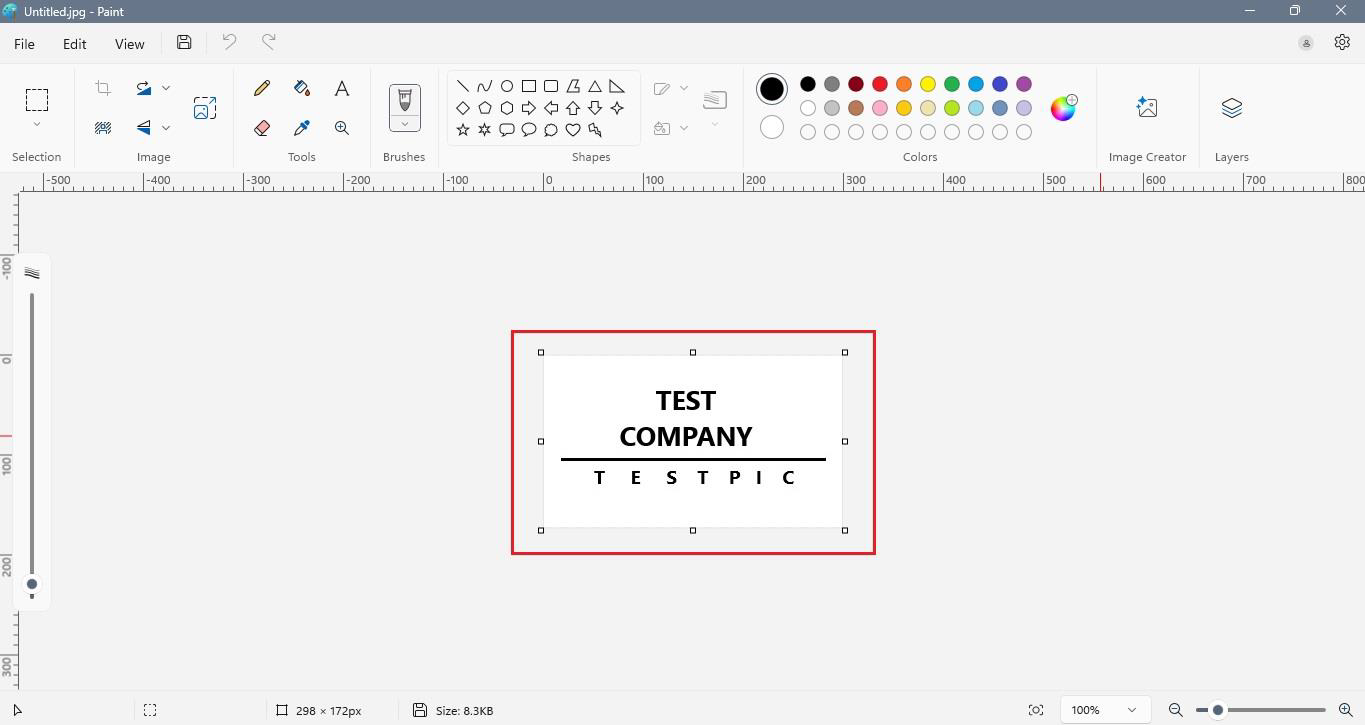
Task: Open the Layers panel
Action: click(1231, 108)
